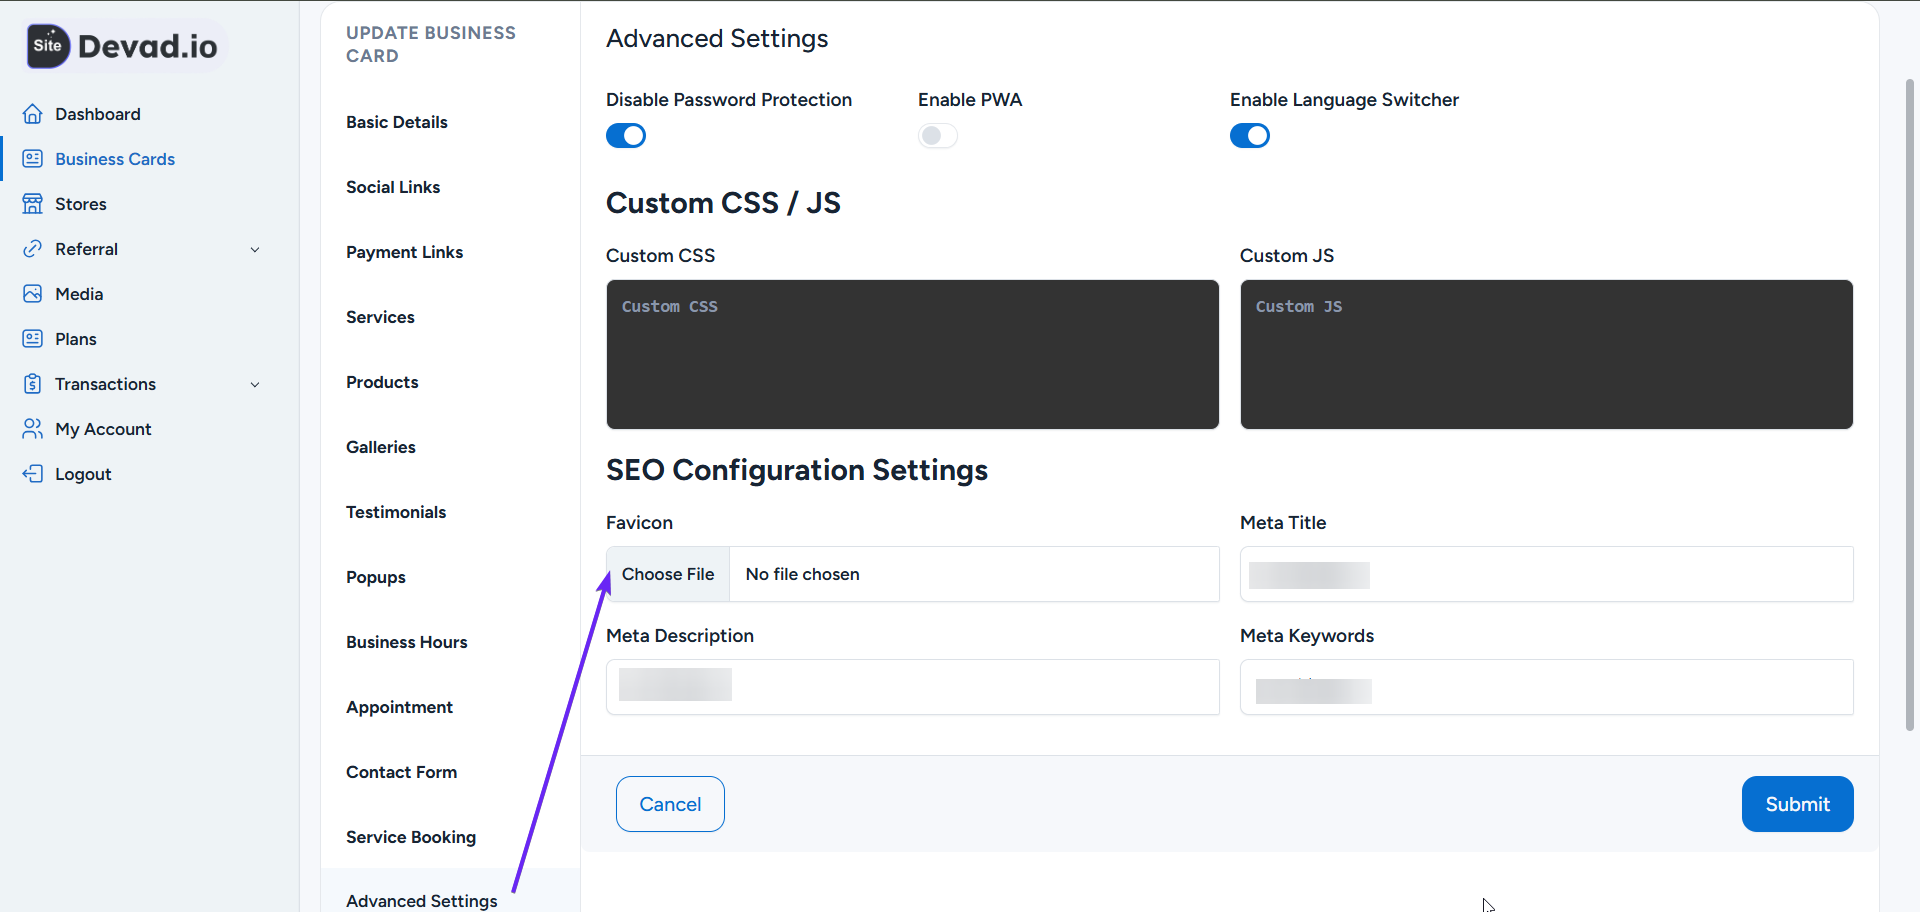Open Media via its image icon

[x=32, y=293]
